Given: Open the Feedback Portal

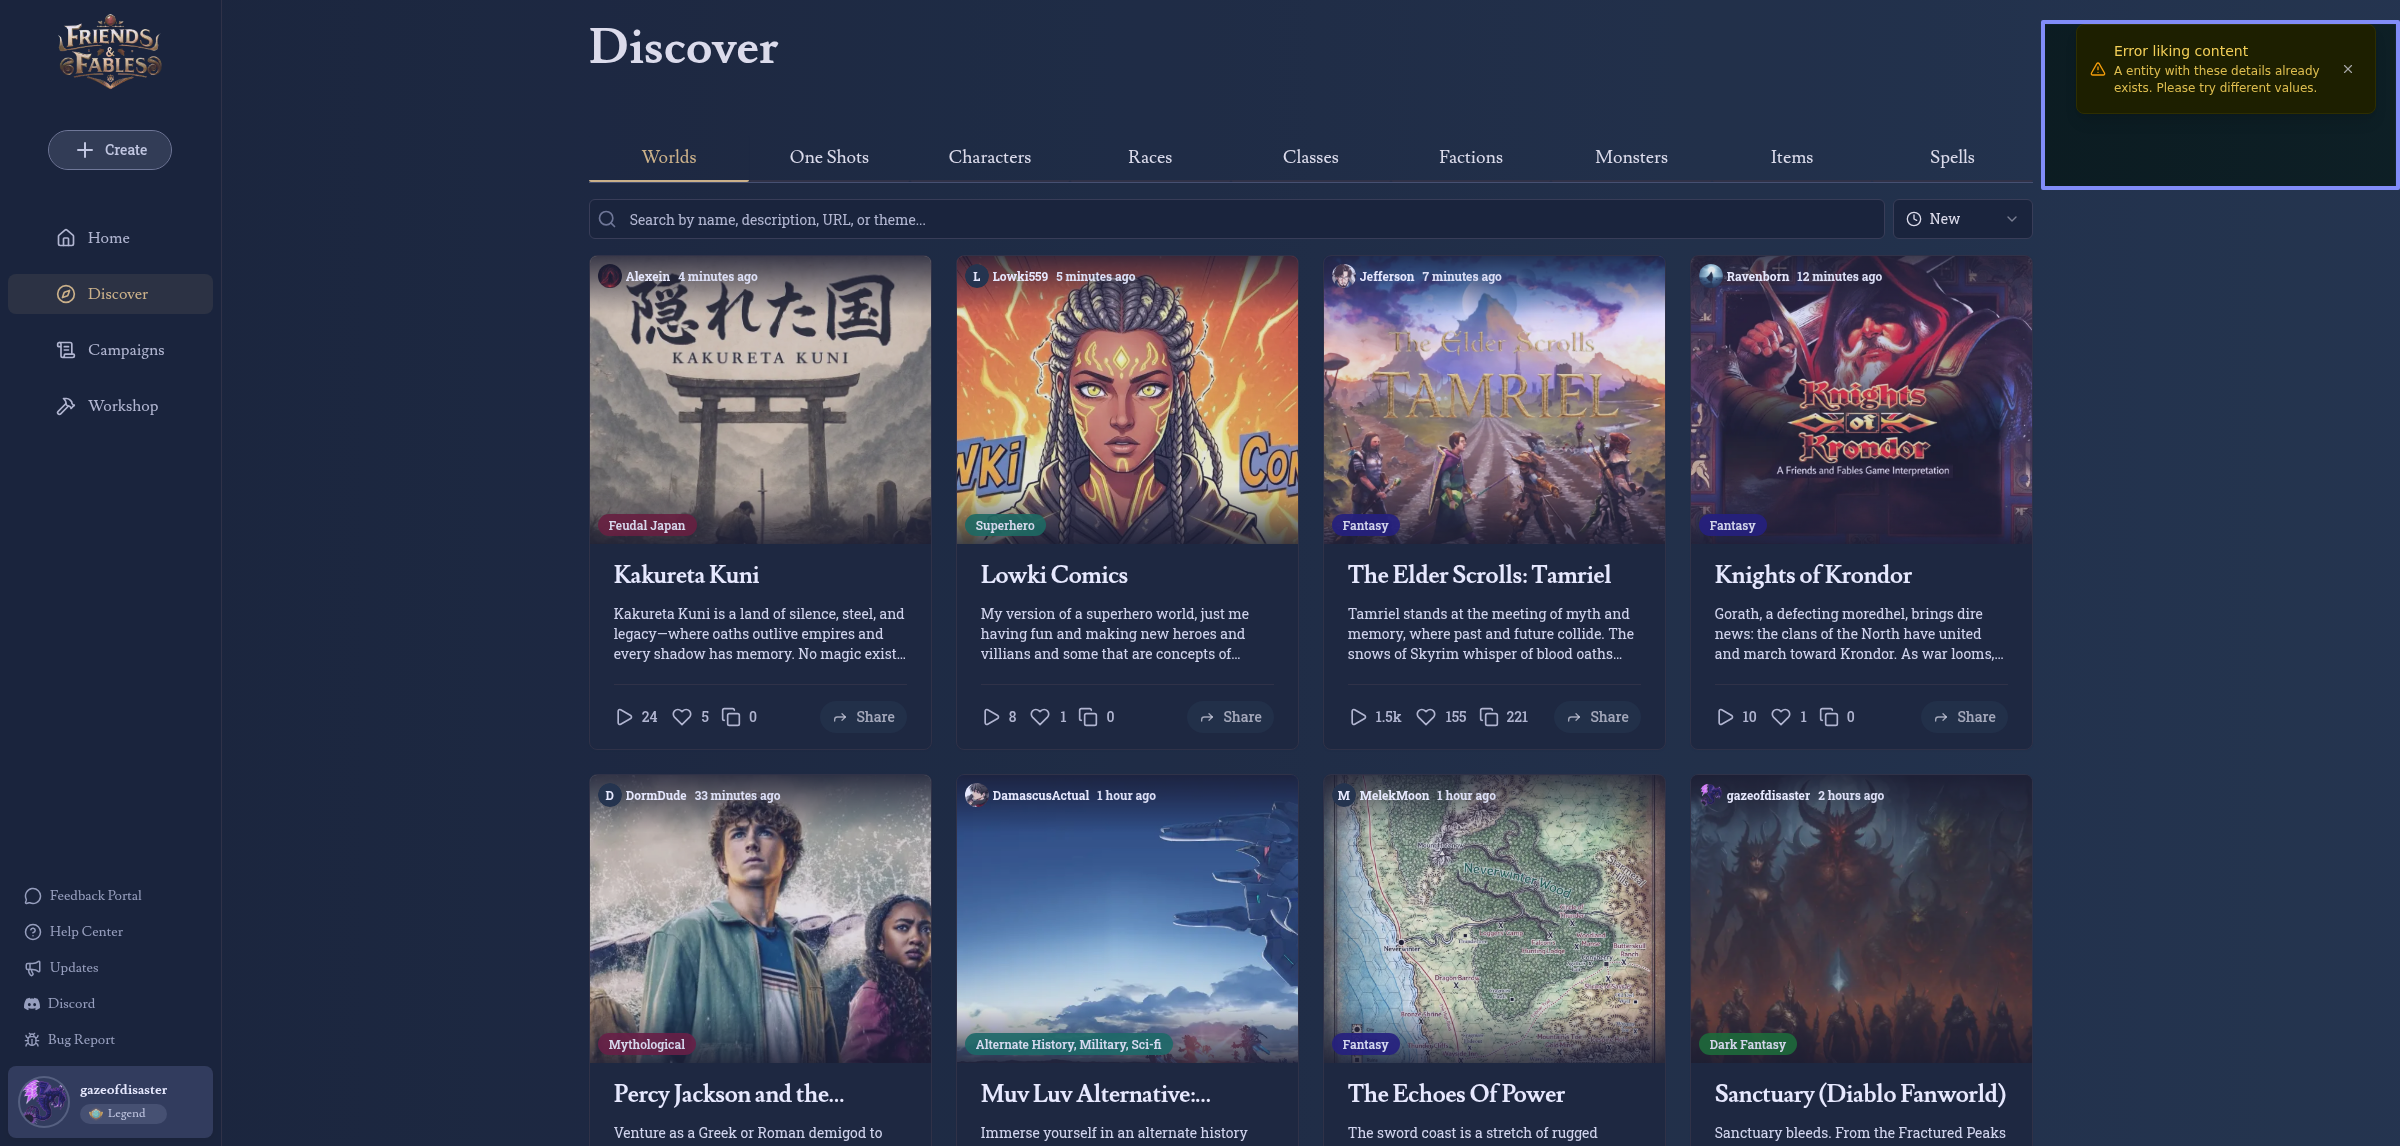Looking at the screenshot, I should click(95, 895).
